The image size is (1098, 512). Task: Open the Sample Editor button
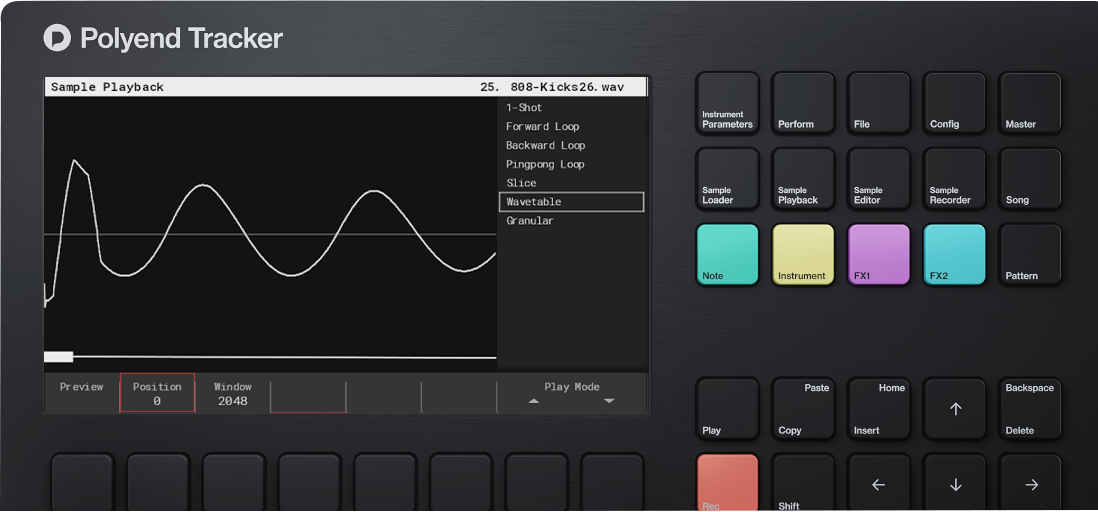pos(879,179)
